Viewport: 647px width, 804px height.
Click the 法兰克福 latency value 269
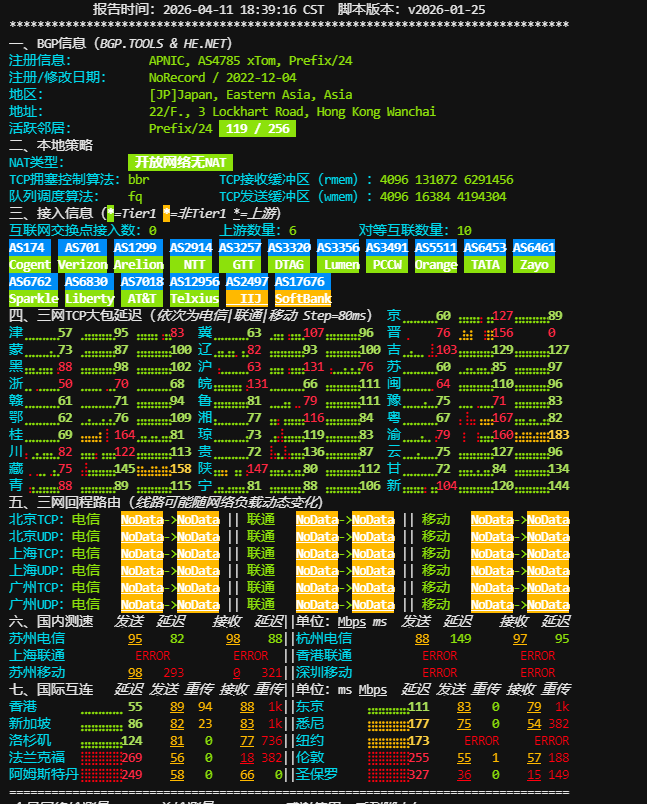(x=132, y=757)
